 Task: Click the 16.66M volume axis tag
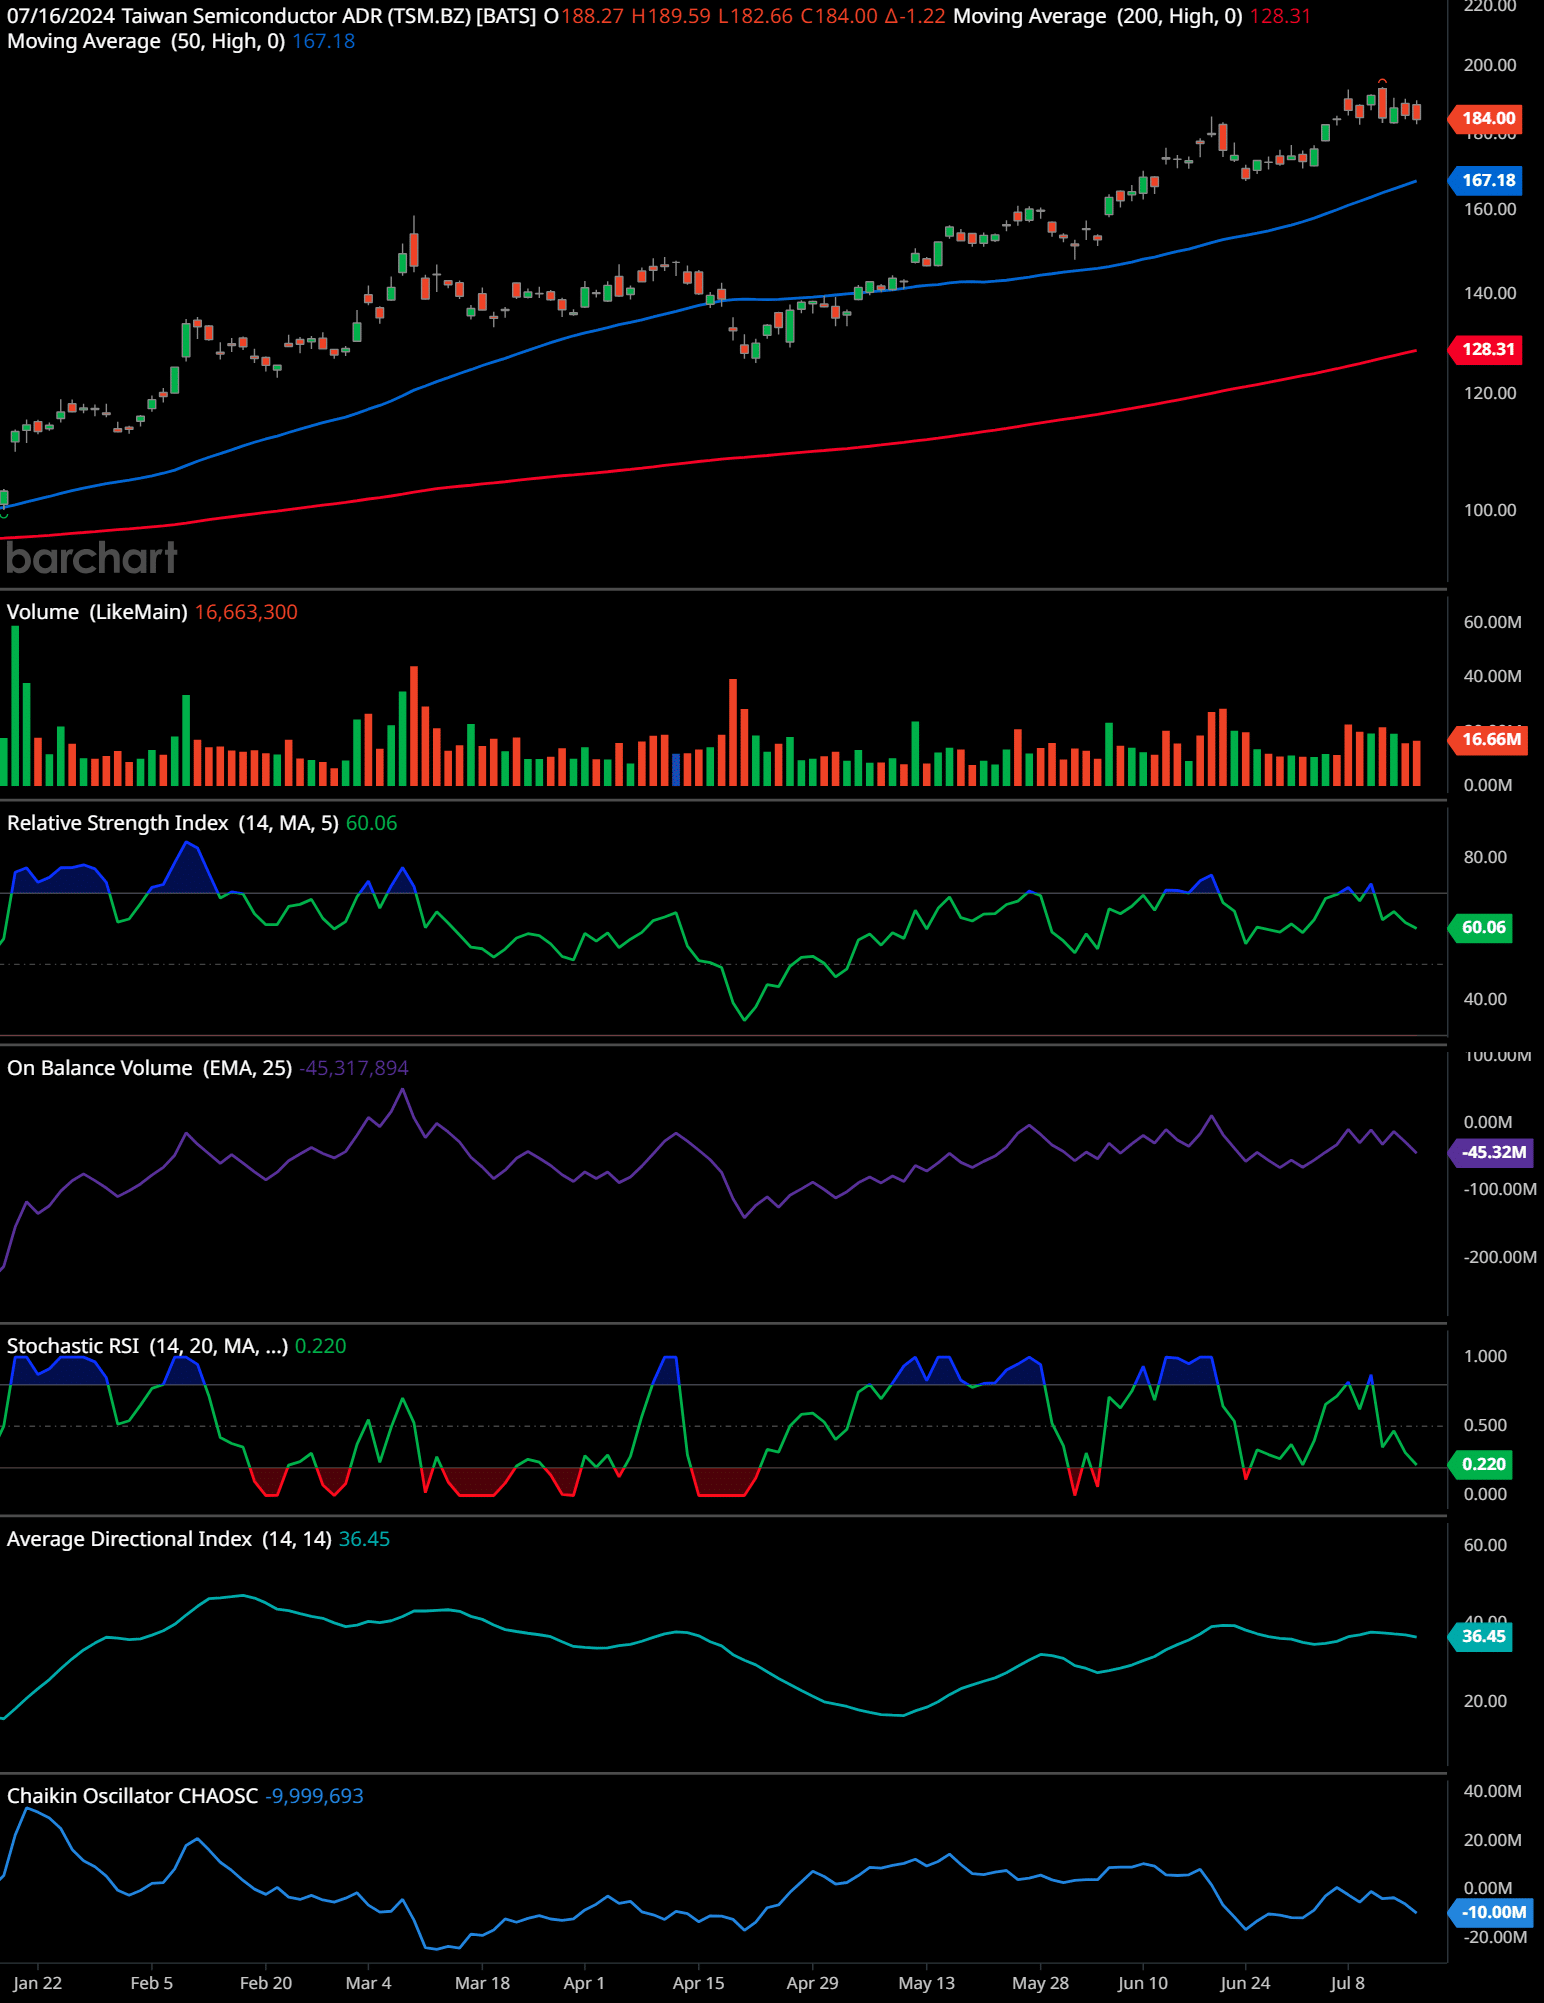click(x=1489, y=739)
